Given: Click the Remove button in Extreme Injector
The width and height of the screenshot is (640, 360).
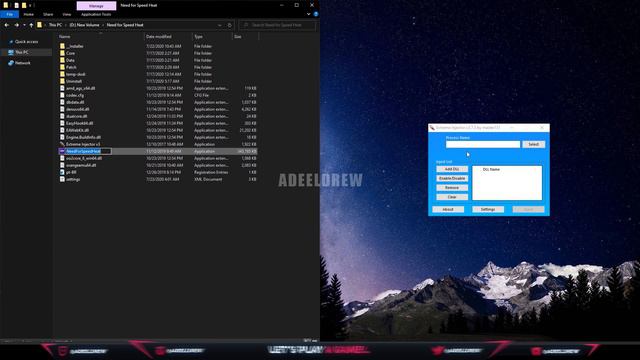Looking at the screenshot, I should pos(452,188).
